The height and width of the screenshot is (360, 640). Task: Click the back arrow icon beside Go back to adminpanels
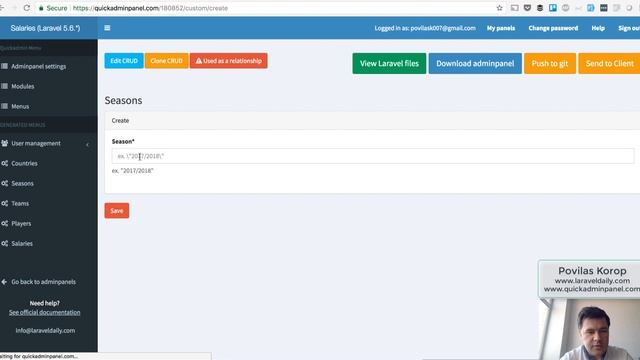(x=4, y=282)
